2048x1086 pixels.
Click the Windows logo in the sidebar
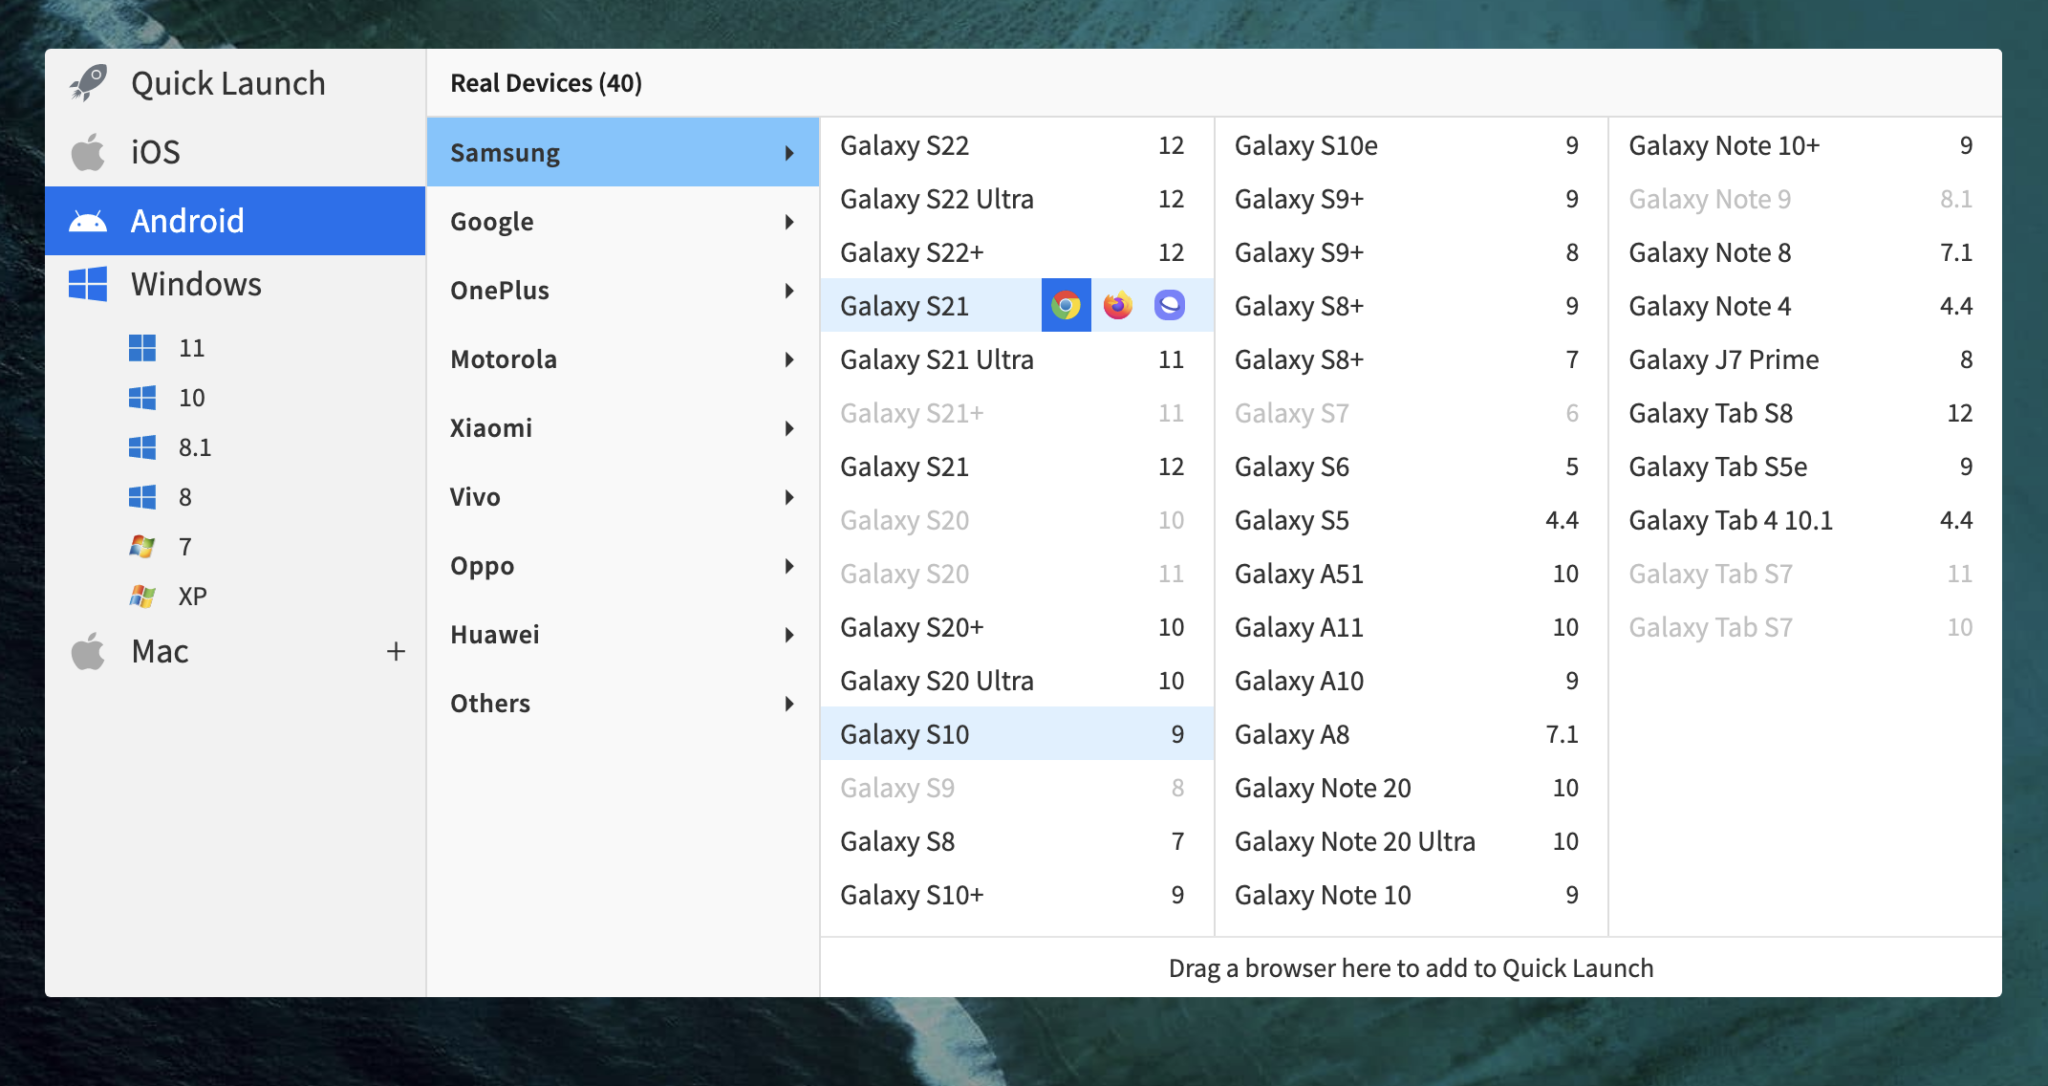pyautogui.click(x=88, y=284)
